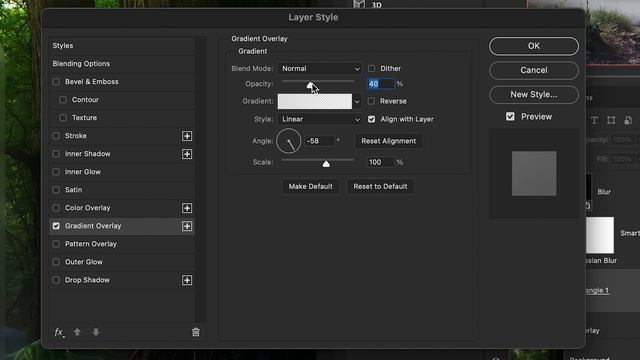
Task: Enable the Stroke checkbox
Action: (x=56, y=136)
